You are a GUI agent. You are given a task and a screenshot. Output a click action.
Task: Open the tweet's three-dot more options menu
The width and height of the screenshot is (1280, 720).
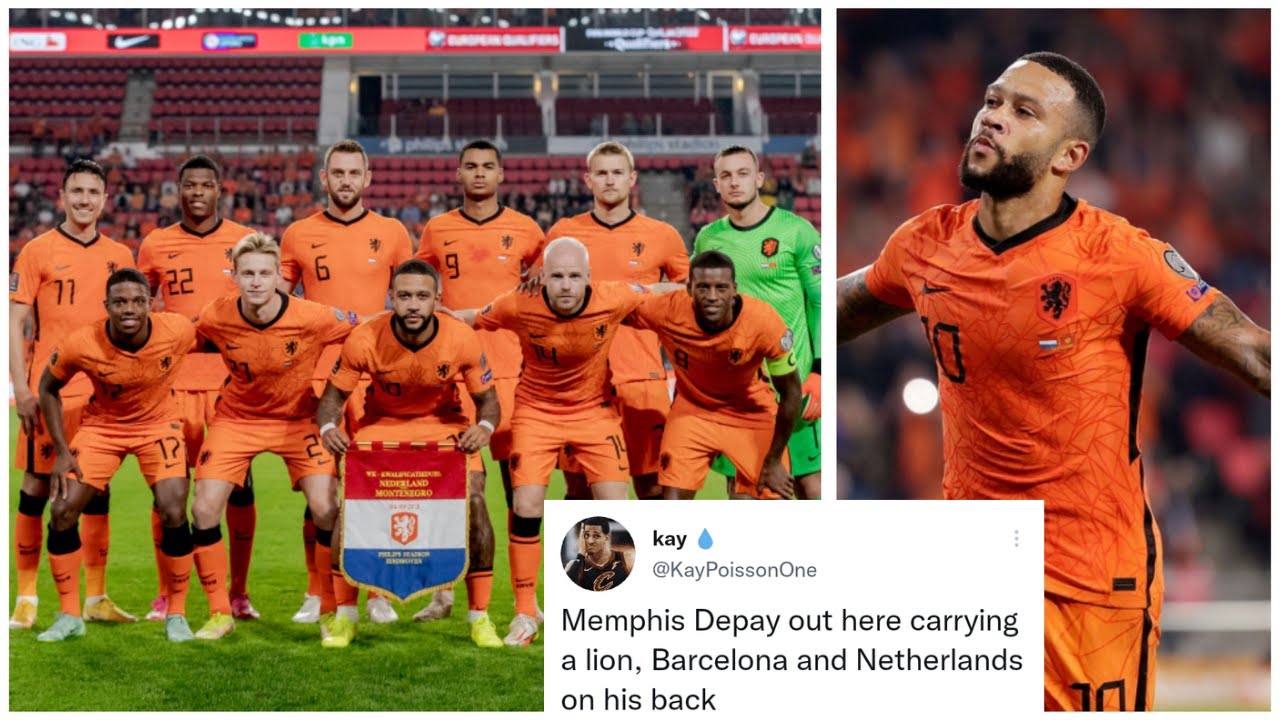click(x=1016, y=538)
